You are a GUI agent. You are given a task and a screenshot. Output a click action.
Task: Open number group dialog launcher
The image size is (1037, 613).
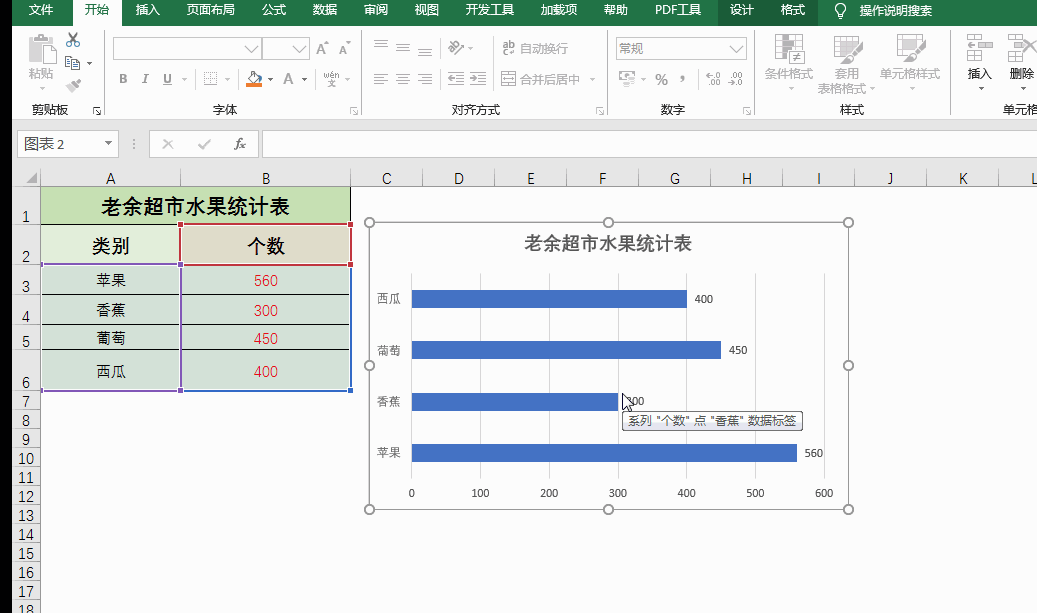[x=747, y=111]
